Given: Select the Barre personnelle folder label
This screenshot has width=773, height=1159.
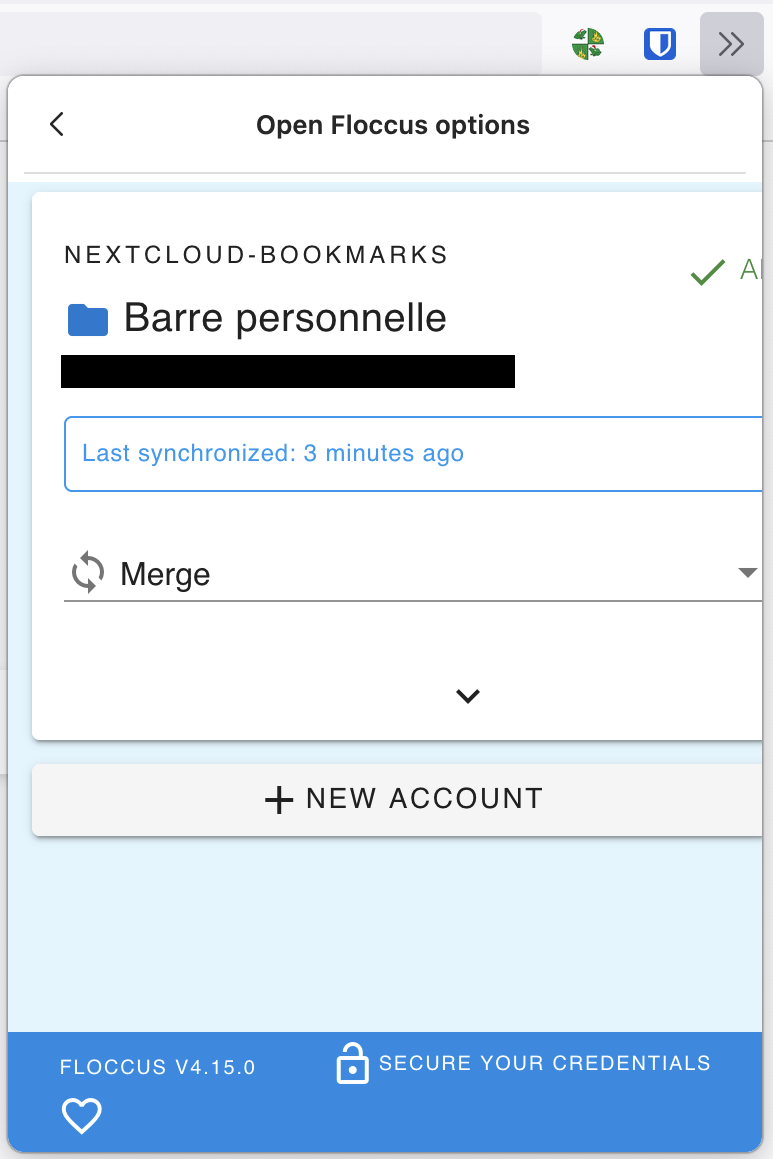Looking at the screenshot, I should (283, 318).
